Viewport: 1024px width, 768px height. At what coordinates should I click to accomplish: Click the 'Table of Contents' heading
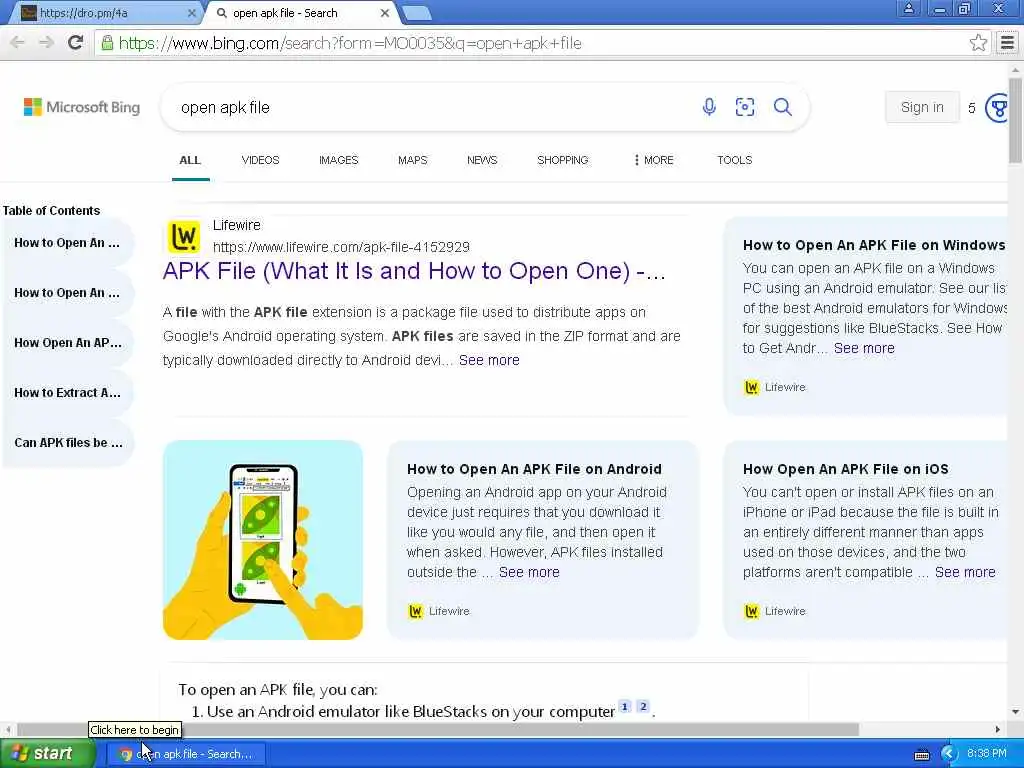(52, 210)
